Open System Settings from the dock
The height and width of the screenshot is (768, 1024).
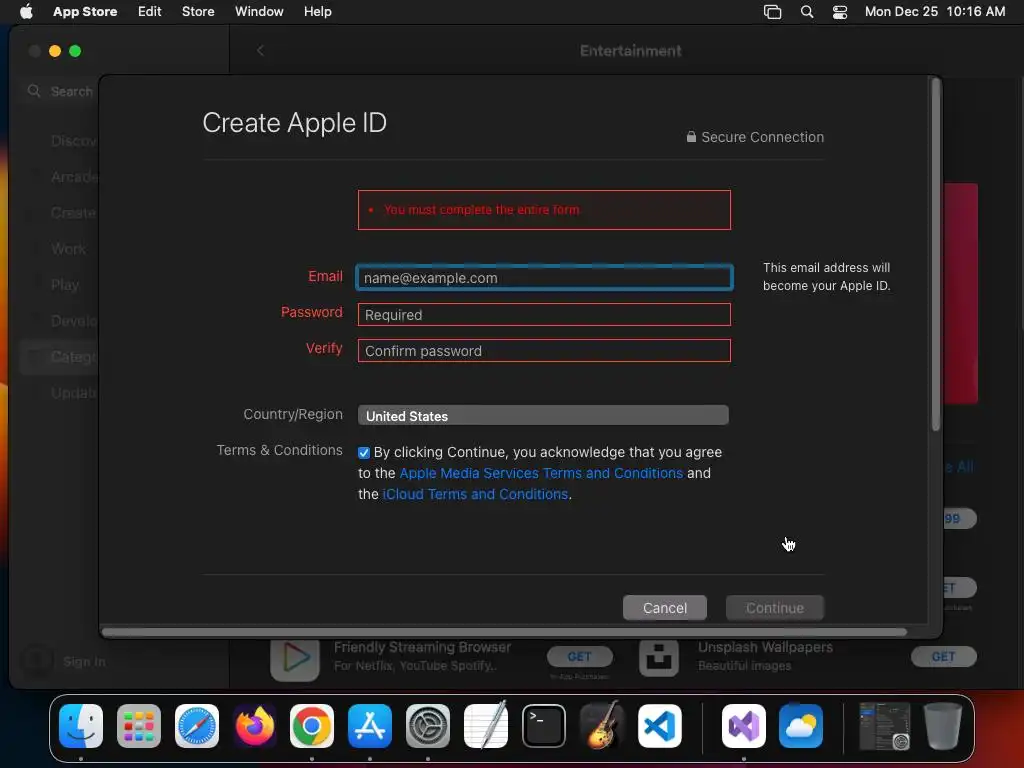coord(428,726)
